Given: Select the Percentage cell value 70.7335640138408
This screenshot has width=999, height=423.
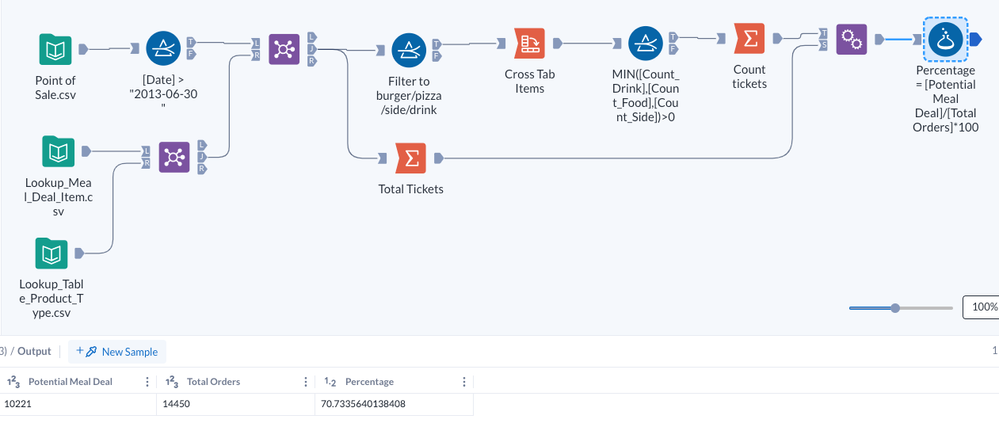Looking at the screenshot, I should click(x=362, y=404).
